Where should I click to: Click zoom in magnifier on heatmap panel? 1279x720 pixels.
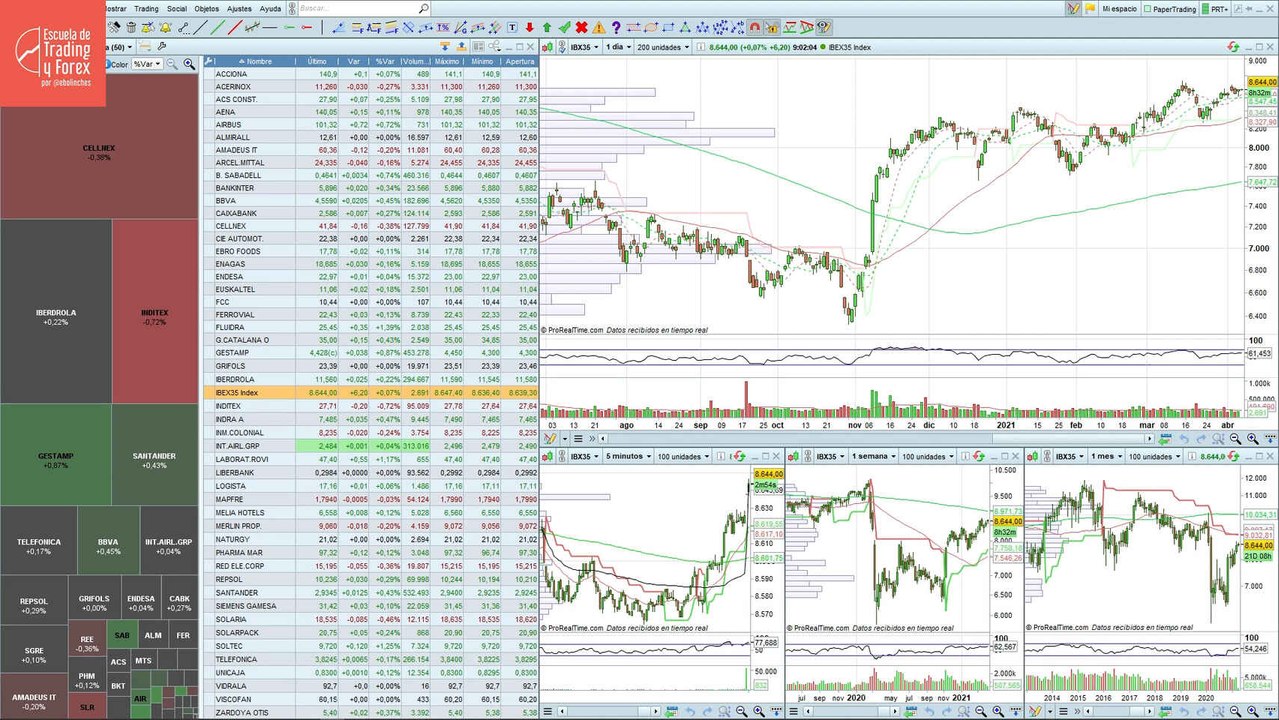pos(188,64)
